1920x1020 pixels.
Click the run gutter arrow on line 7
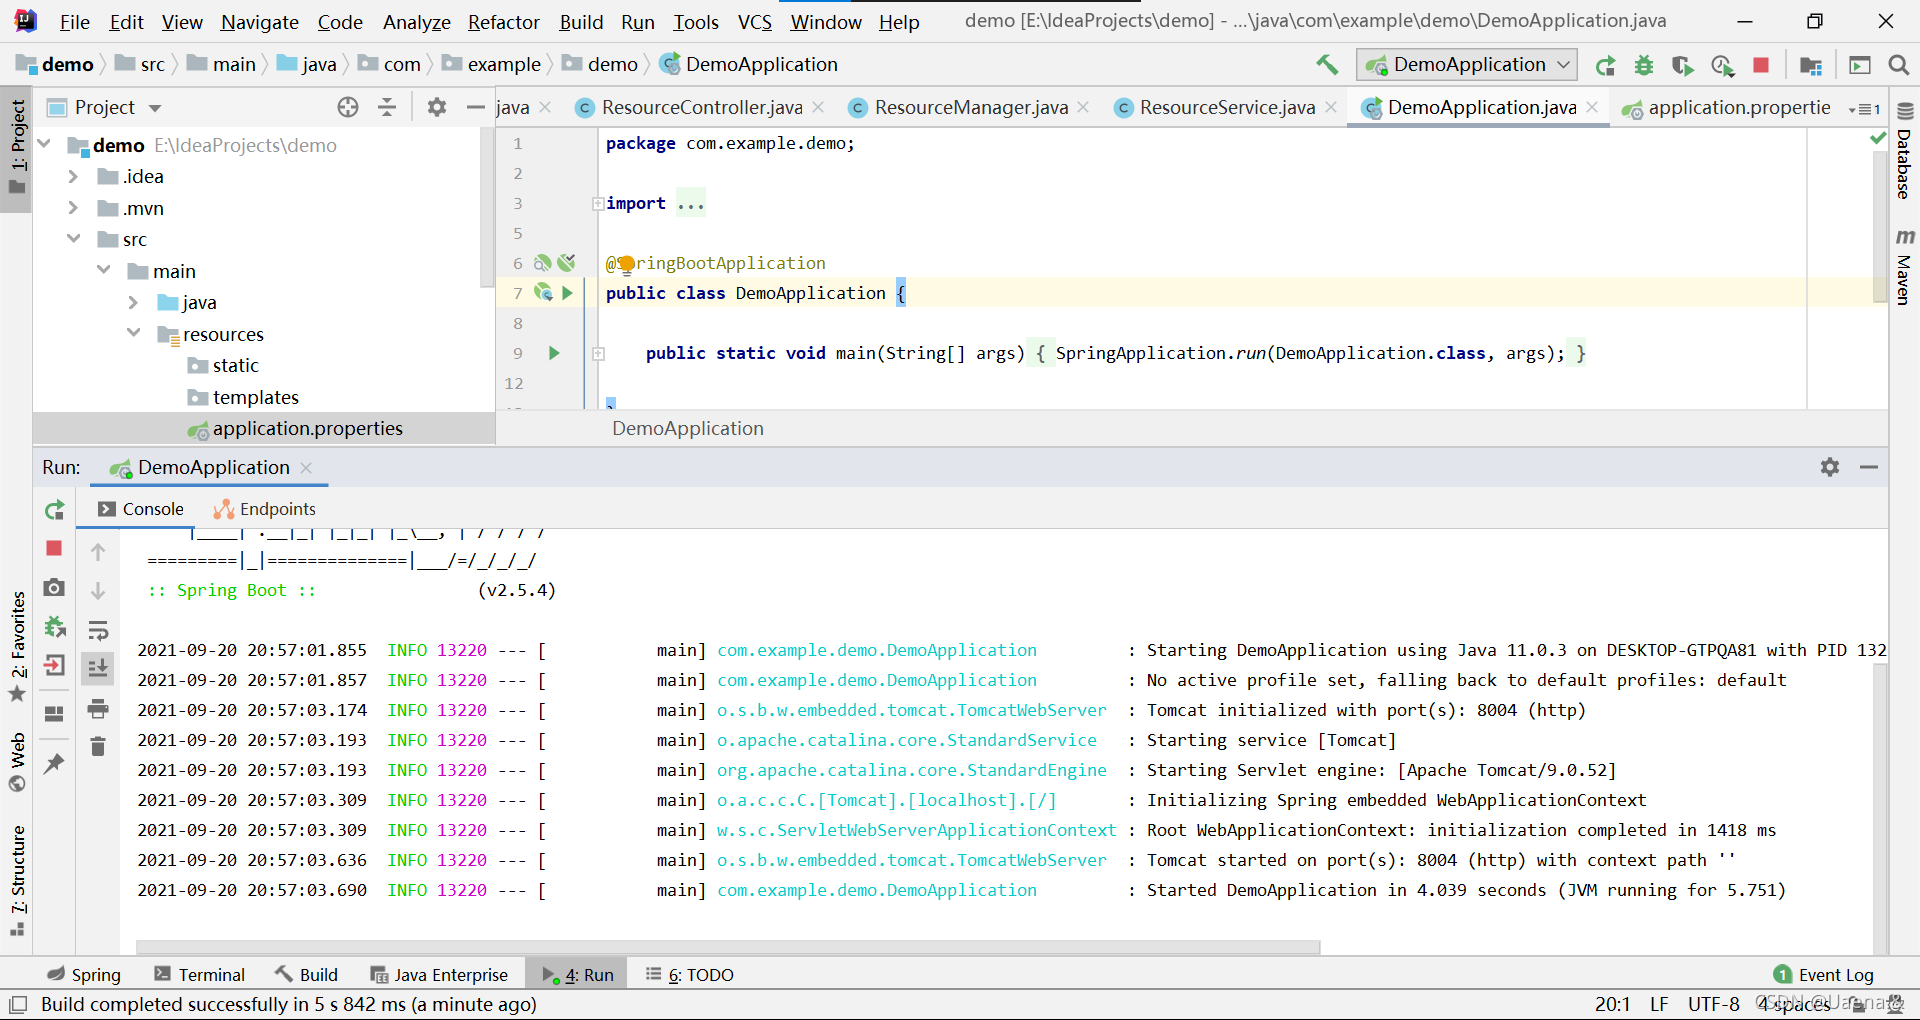coord(567,293)
